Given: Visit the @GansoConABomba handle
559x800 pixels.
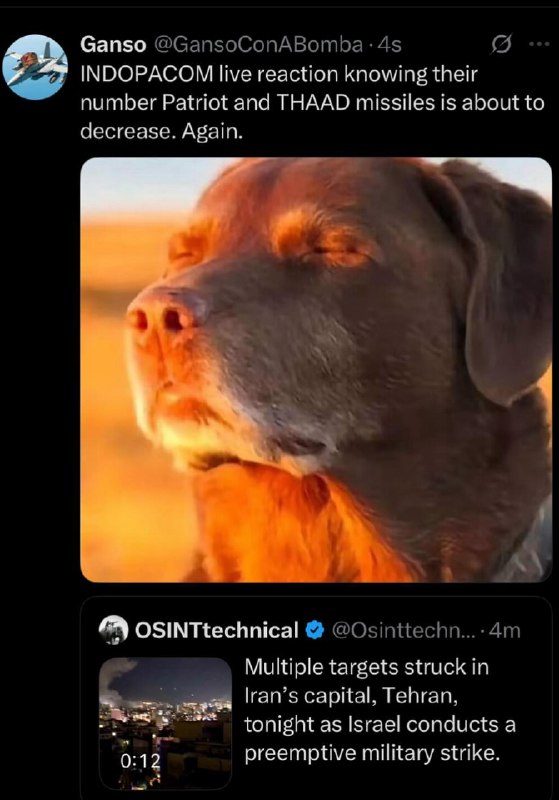Looking at the screenshot, I should point(258,45).
